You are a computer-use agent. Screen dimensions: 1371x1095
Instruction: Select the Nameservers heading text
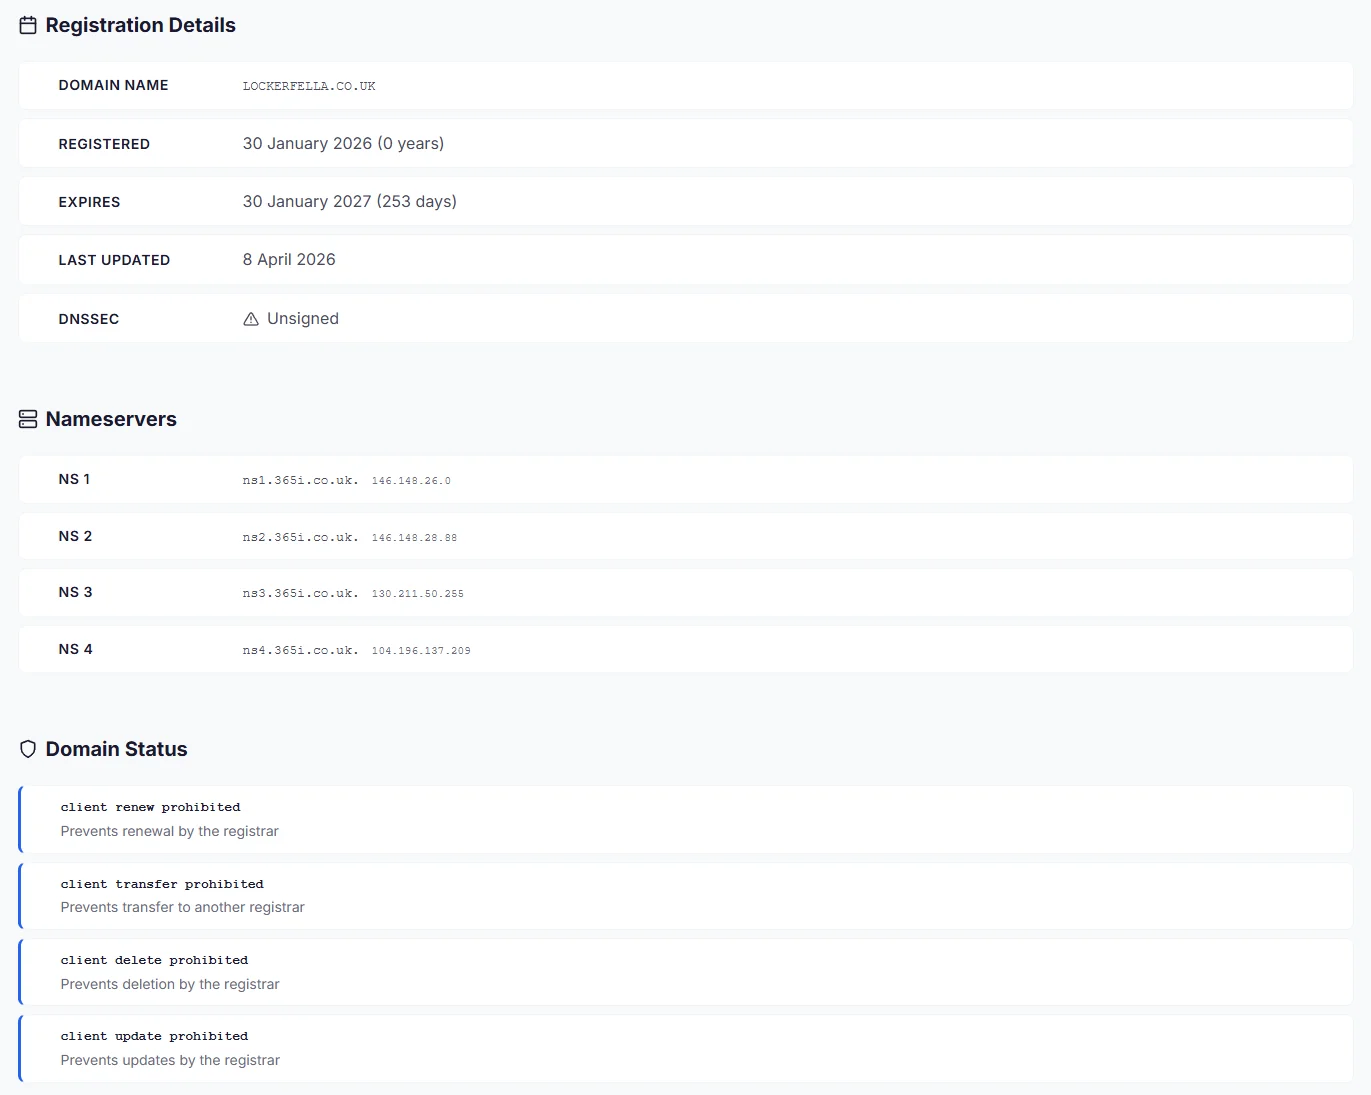click(111, 419)
